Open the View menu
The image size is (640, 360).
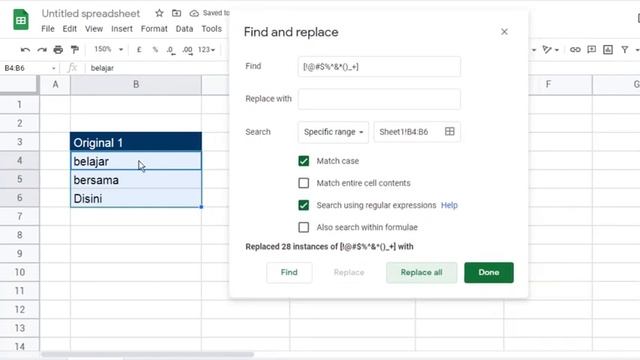(94, 29)
